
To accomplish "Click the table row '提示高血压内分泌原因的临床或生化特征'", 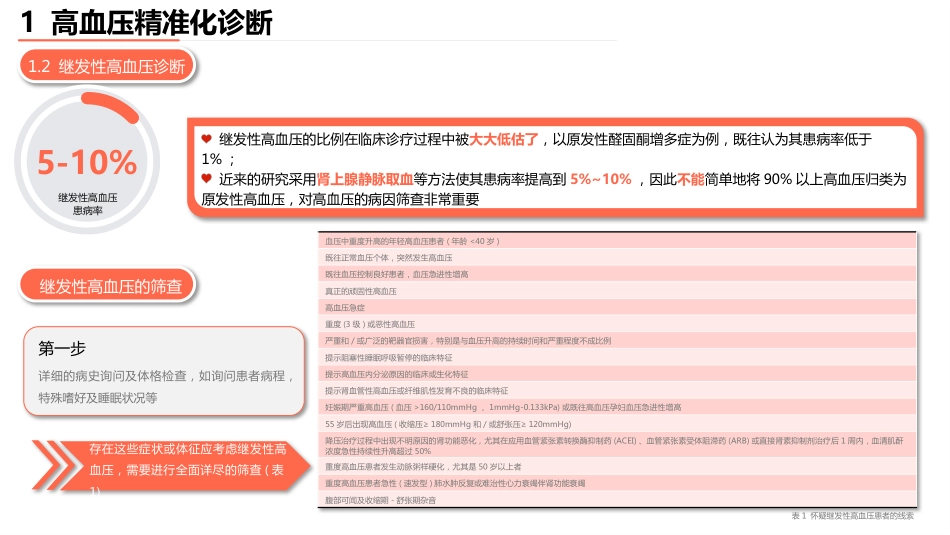I will 617,374.
